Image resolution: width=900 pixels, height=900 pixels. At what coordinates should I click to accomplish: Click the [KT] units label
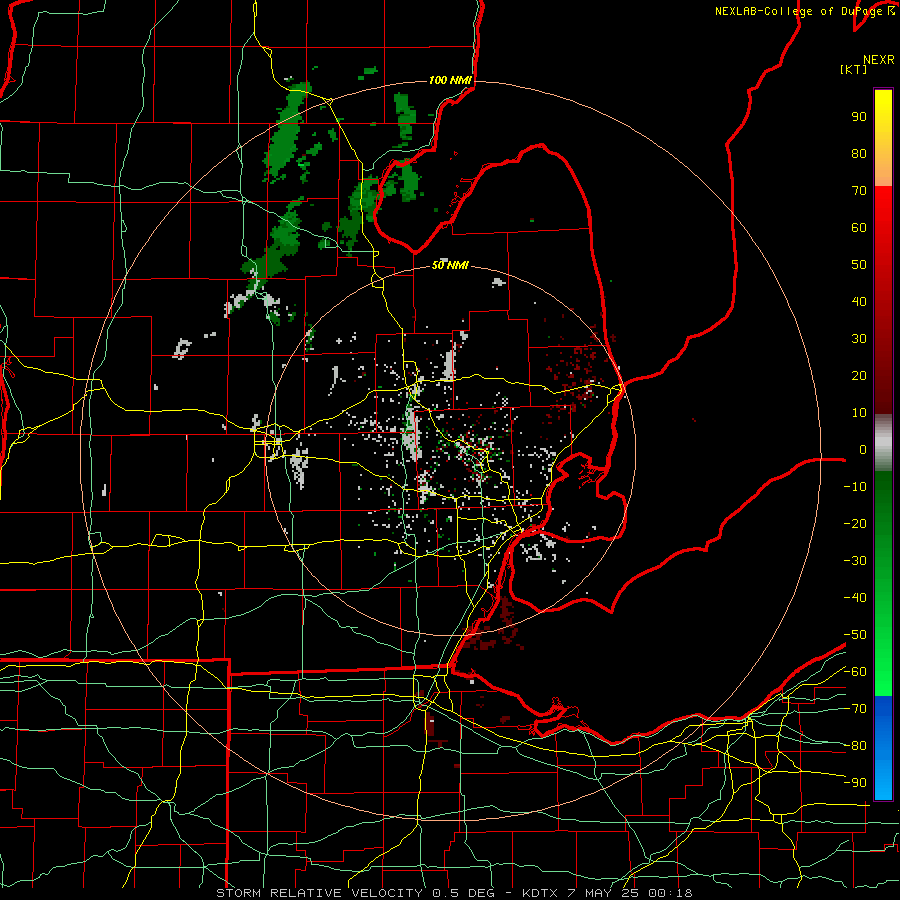853,69
